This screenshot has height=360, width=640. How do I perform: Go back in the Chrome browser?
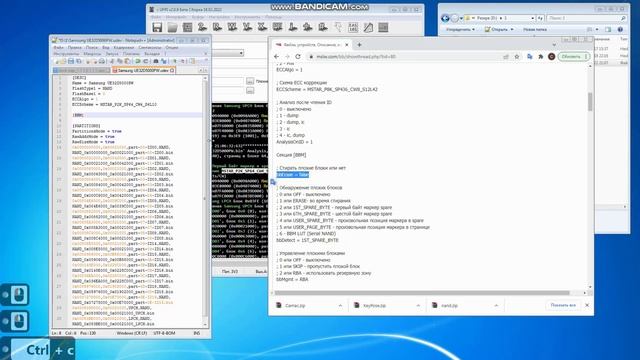[x=277, y=57]
